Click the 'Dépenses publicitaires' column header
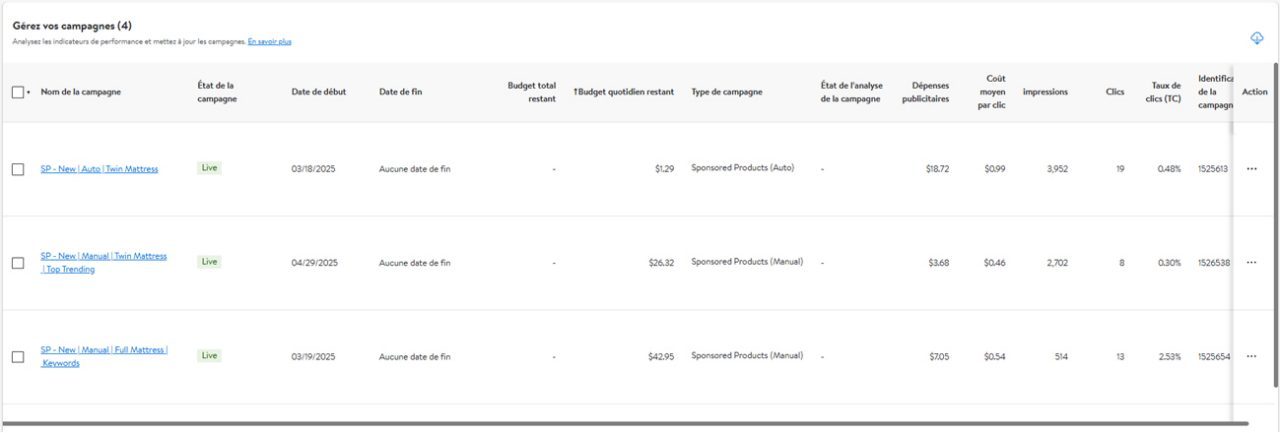Screen dimensions: 1280x433 click(925, 92)
